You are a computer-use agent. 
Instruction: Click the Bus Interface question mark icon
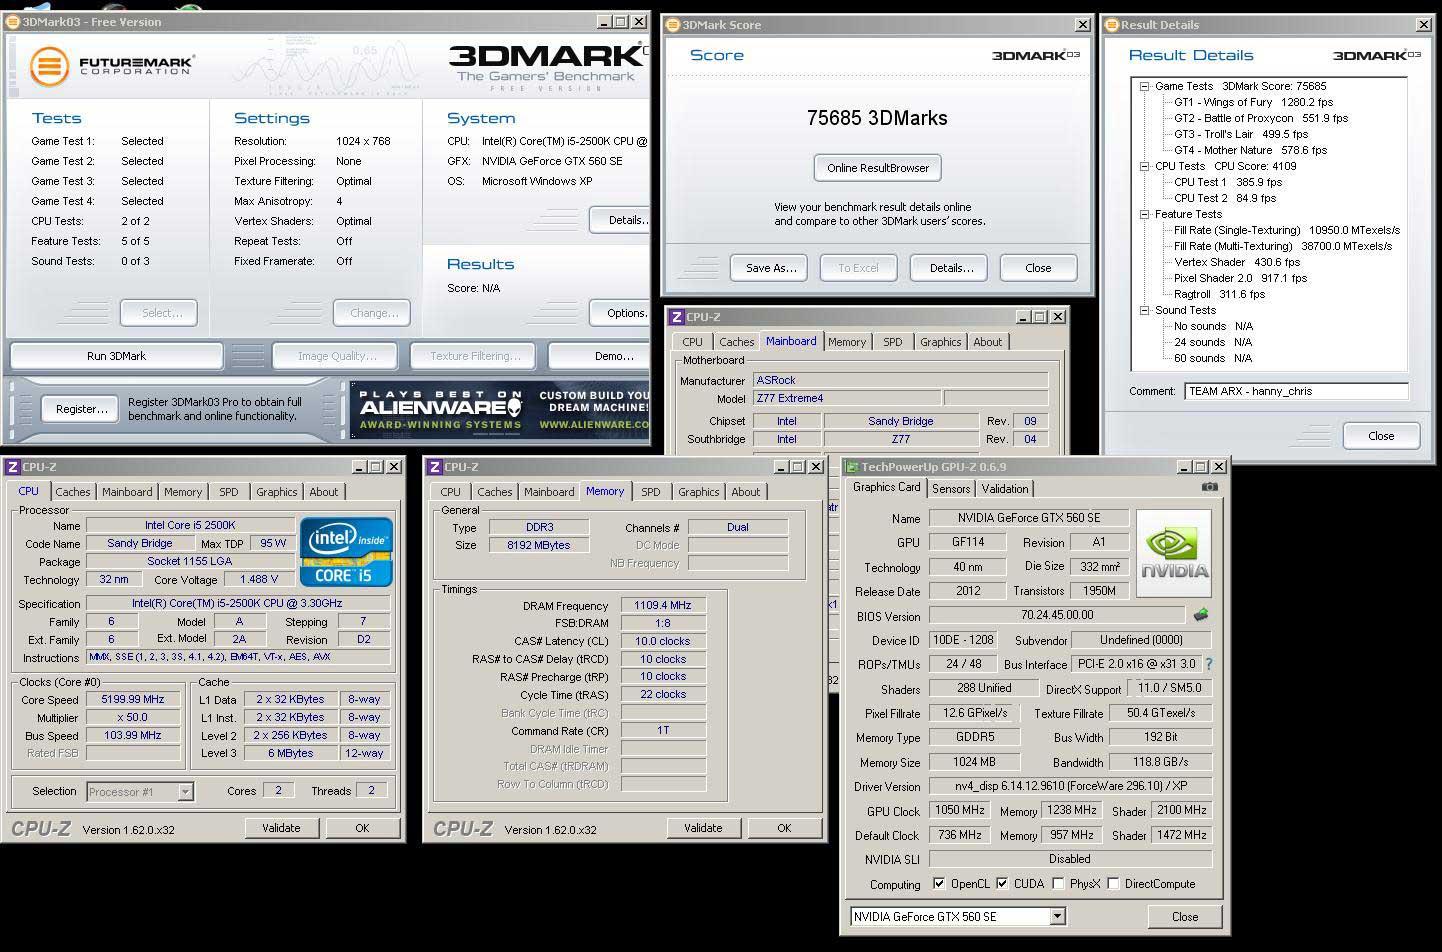click(1209, 664)
